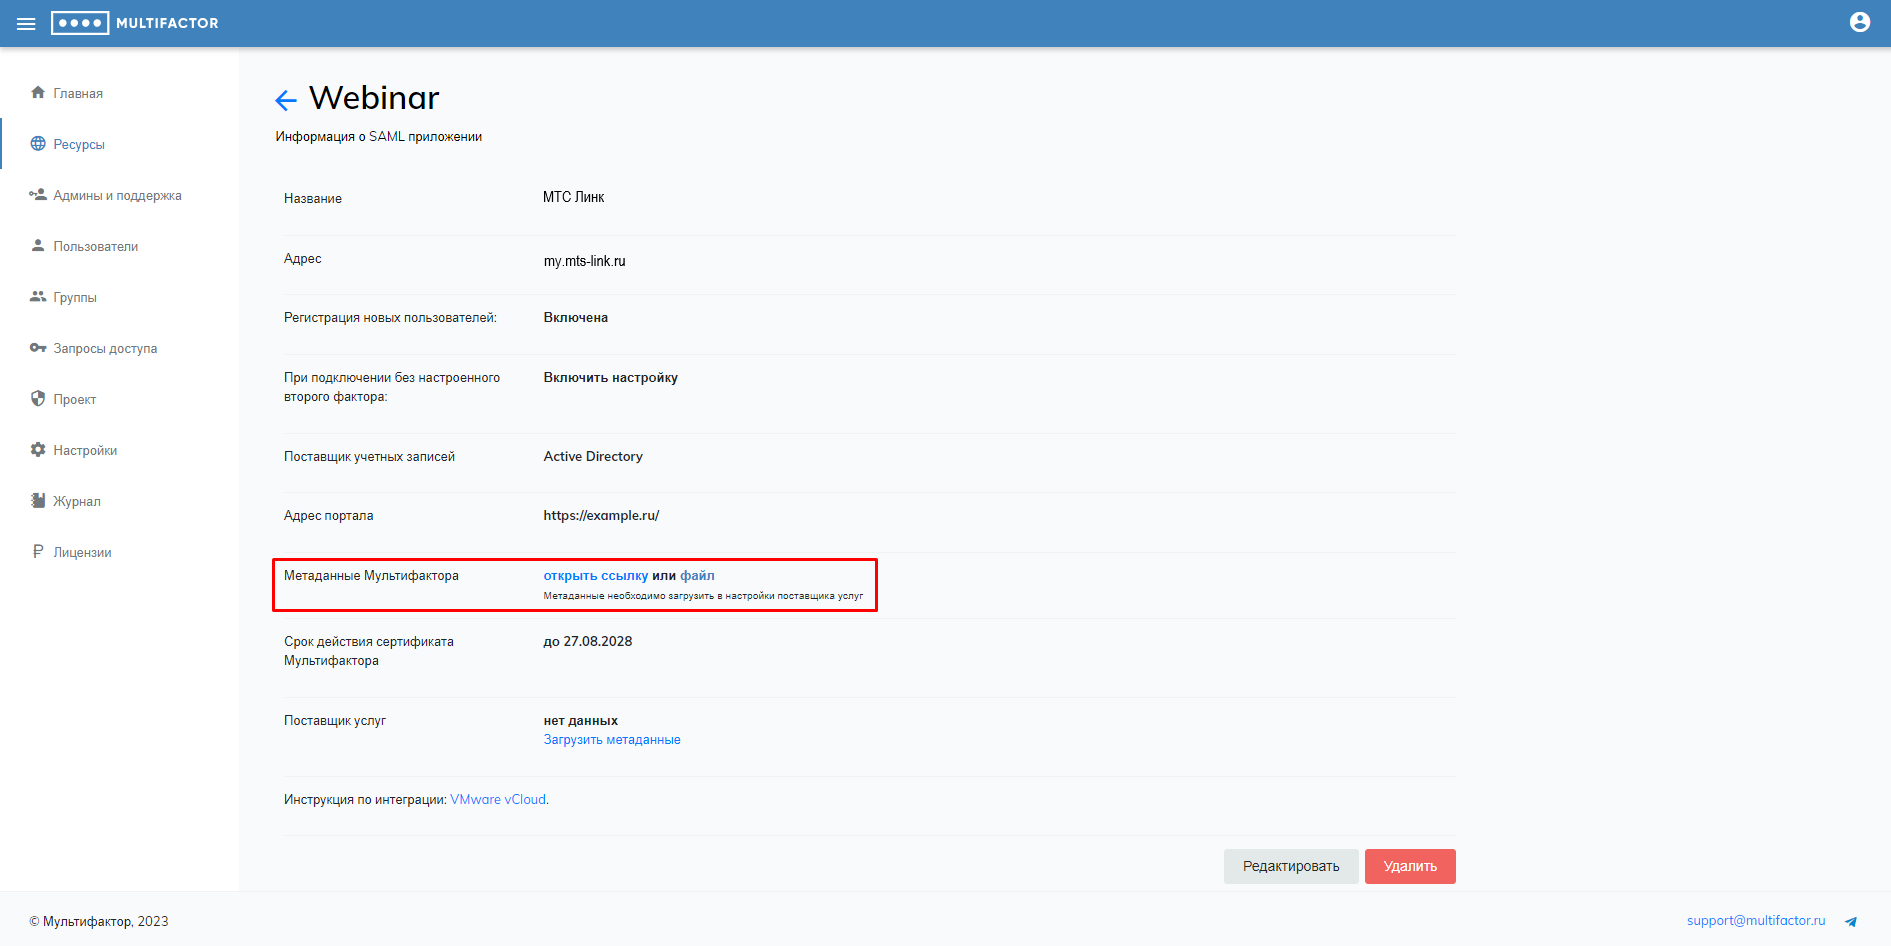Go to Настройки in sidebar
The height and width of the screenshot is (946, 1891).
click(85, 450)
